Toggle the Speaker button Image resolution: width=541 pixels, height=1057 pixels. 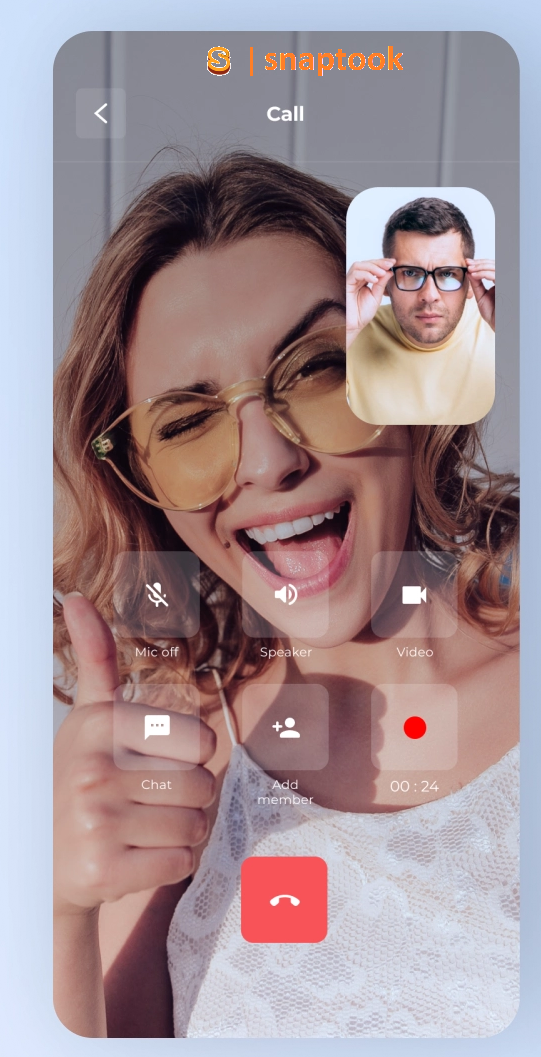(286, 595)
